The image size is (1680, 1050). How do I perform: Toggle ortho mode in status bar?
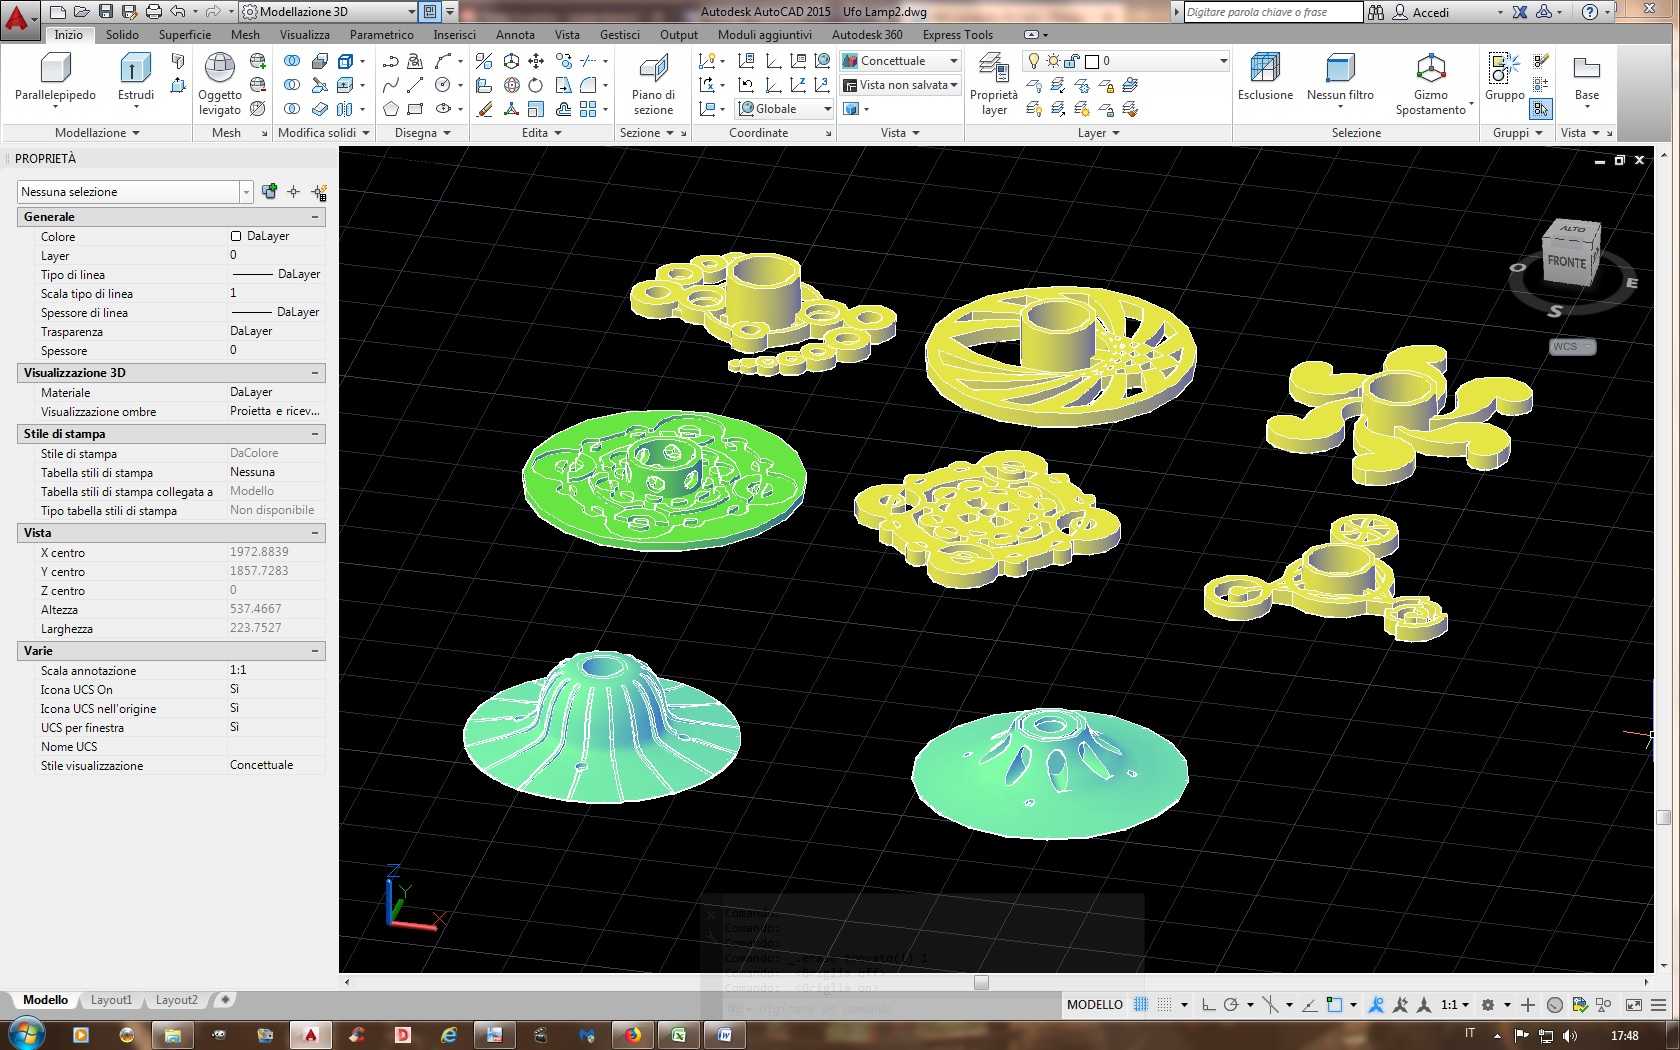pyautogui.click(x=1208, y=1005)
